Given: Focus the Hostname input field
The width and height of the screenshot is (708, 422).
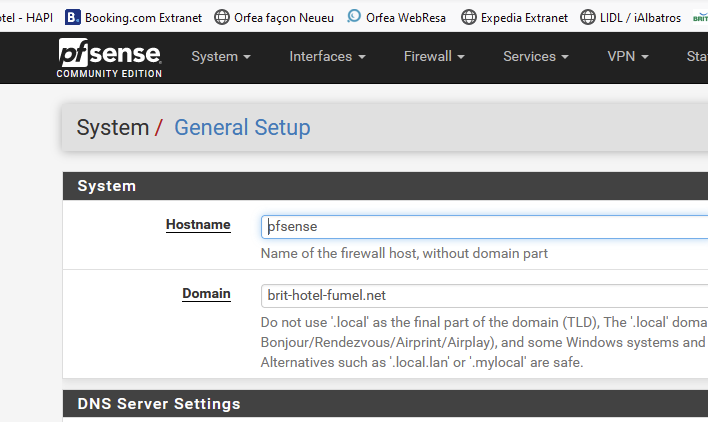Looking at the screenshot, I should pyautogui.click(x=484, y=227).
